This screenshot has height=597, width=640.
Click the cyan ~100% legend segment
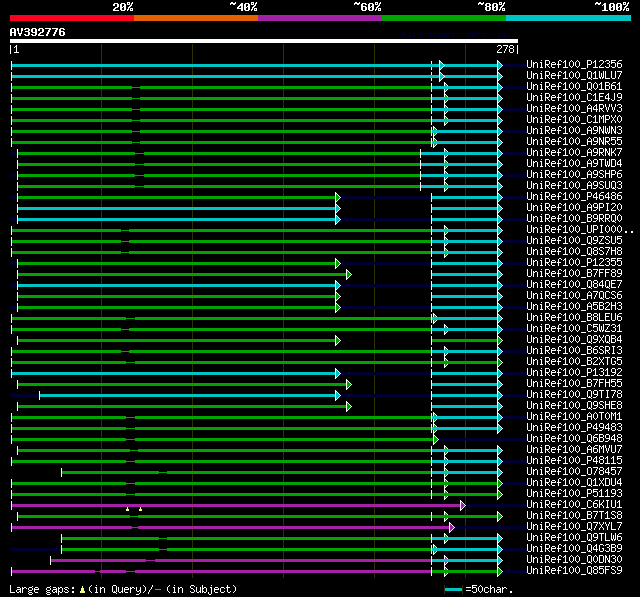568,18
